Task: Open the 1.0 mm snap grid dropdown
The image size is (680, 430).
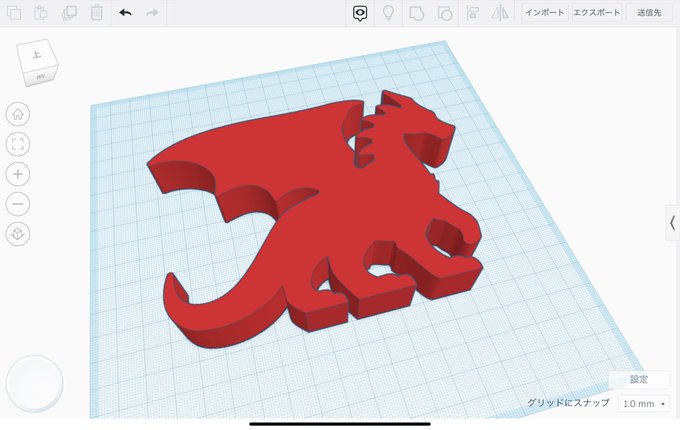Action: 644,404
